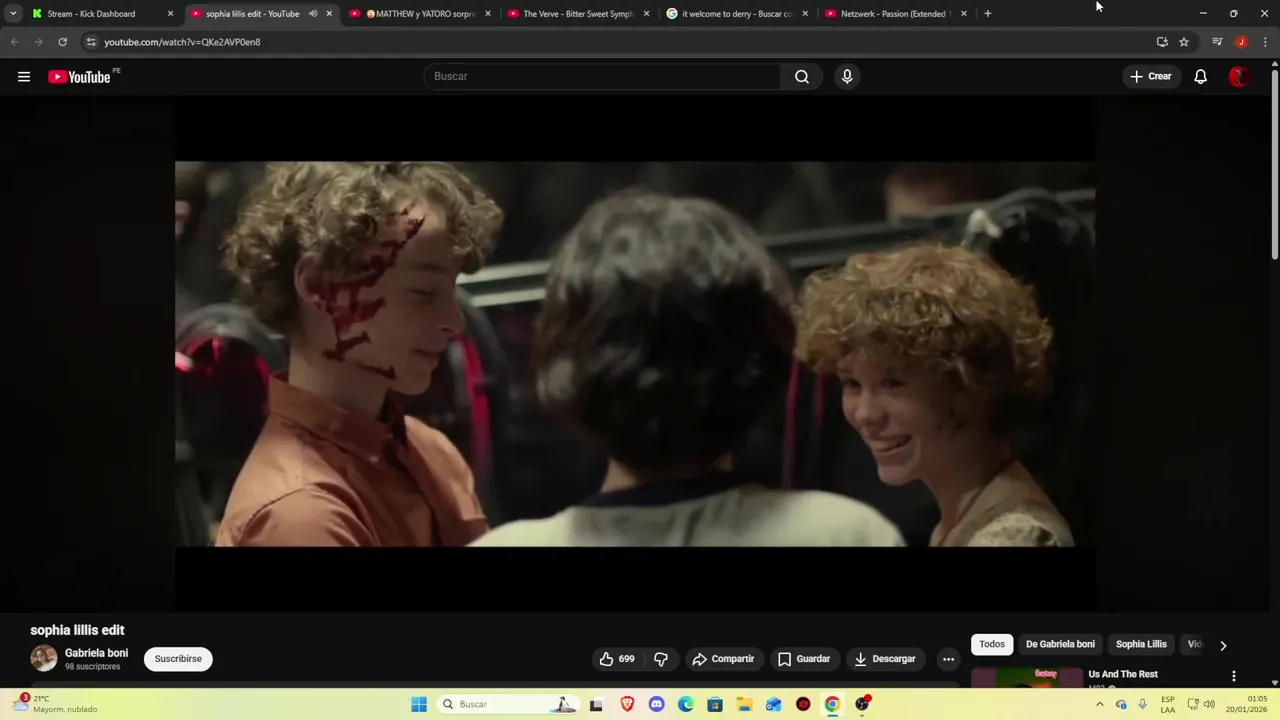Close the Stream - Kick Dashboard tab

click(x=170, y=14)
